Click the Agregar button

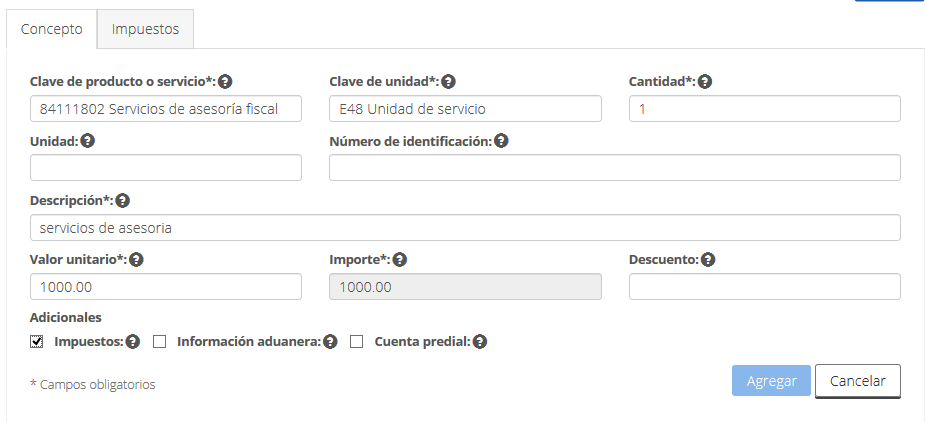point(771,381)
